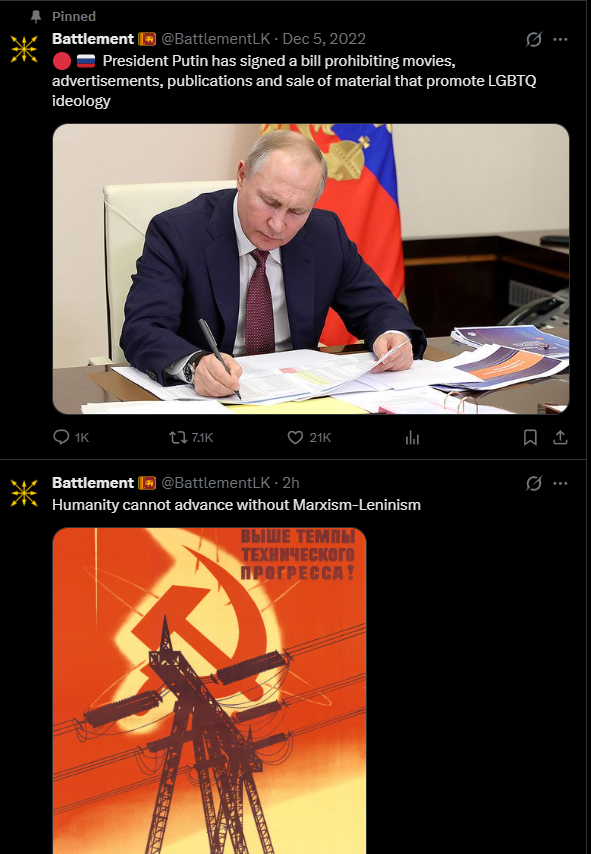Open @BattlementLK handle on second post
This screenshot has height=854, width=591.
(x=216, y=483)
